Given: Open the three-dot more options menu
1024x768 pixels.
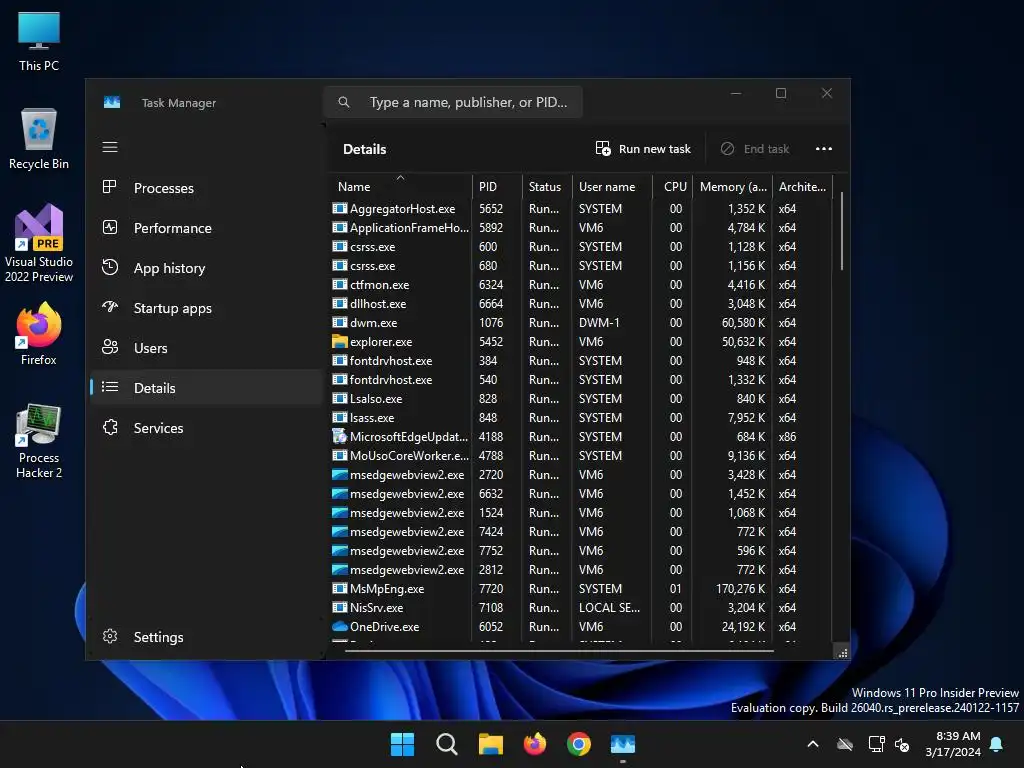Looking at the screenshot, I should (x=824, y=149).
